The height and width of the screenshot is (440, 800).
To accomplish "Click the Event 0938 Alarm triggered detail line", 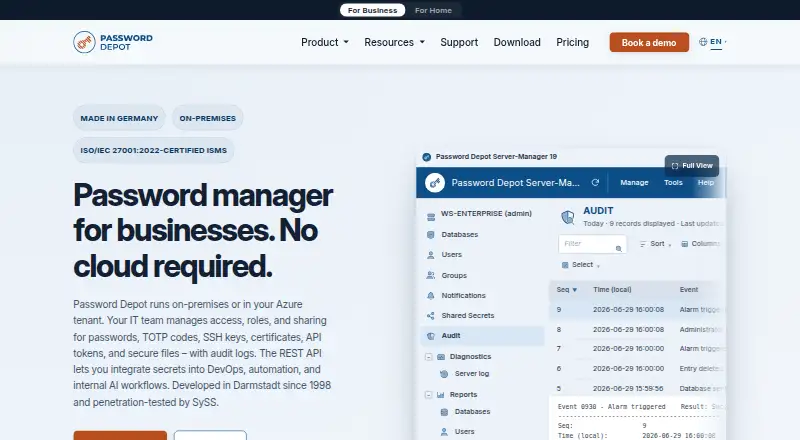I will (611, 407).
